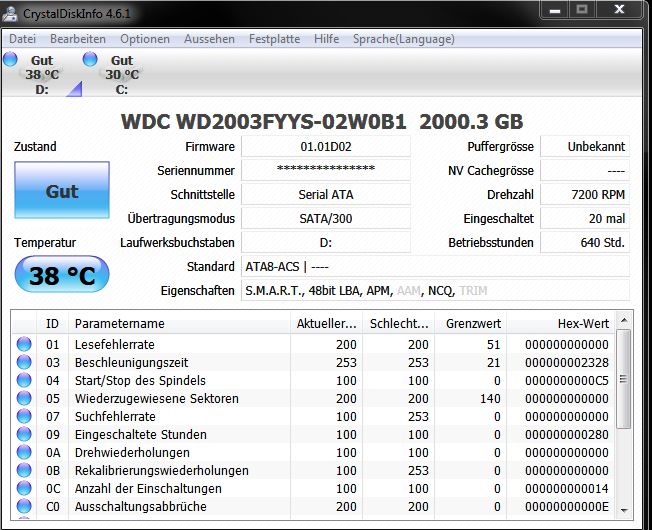Click status orb for Anzahl der Einschaltungen
The width and height of the screenshot is (652, 530).
click(24, 488)
